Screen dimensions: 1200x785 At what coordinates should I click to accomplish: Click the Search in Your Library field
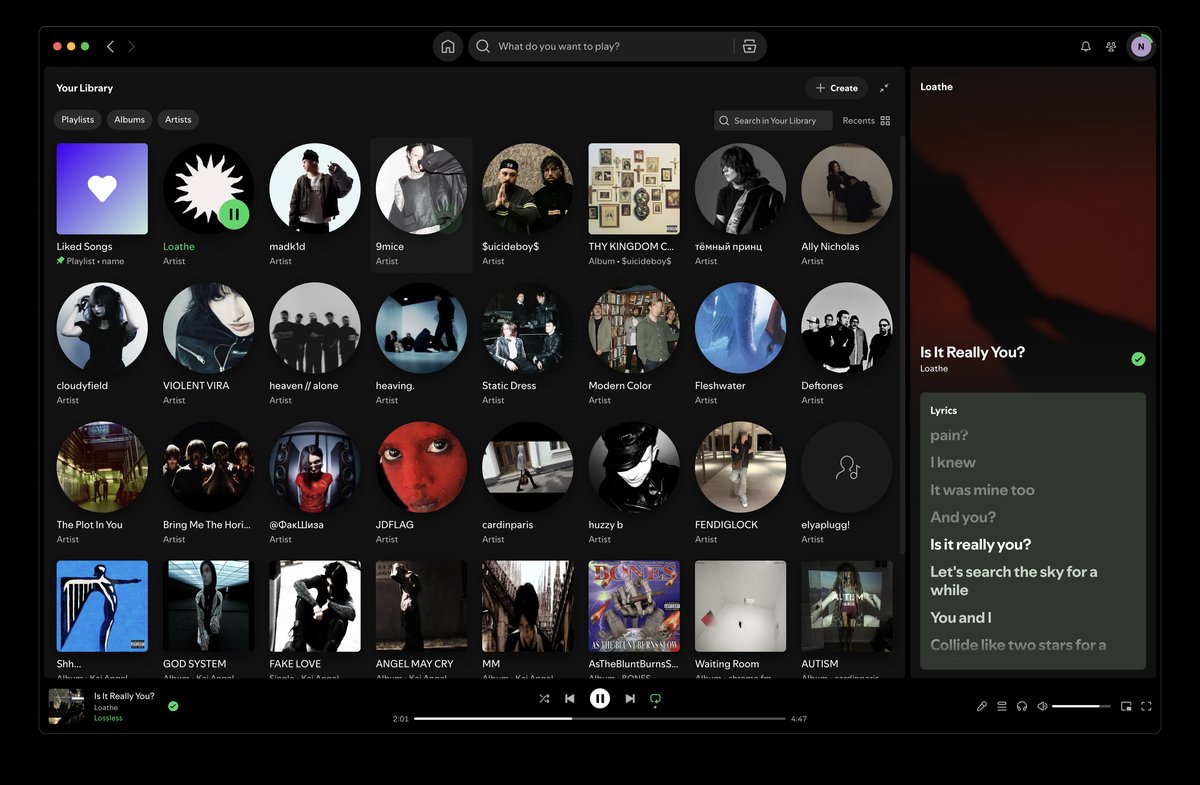773,120
